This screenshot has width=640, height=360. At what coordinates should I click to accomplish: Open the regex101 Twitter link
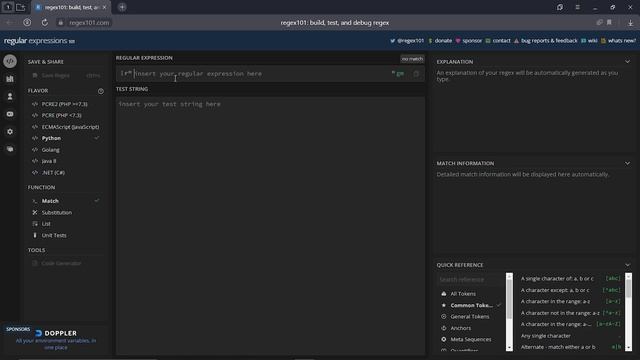(407, 41)
